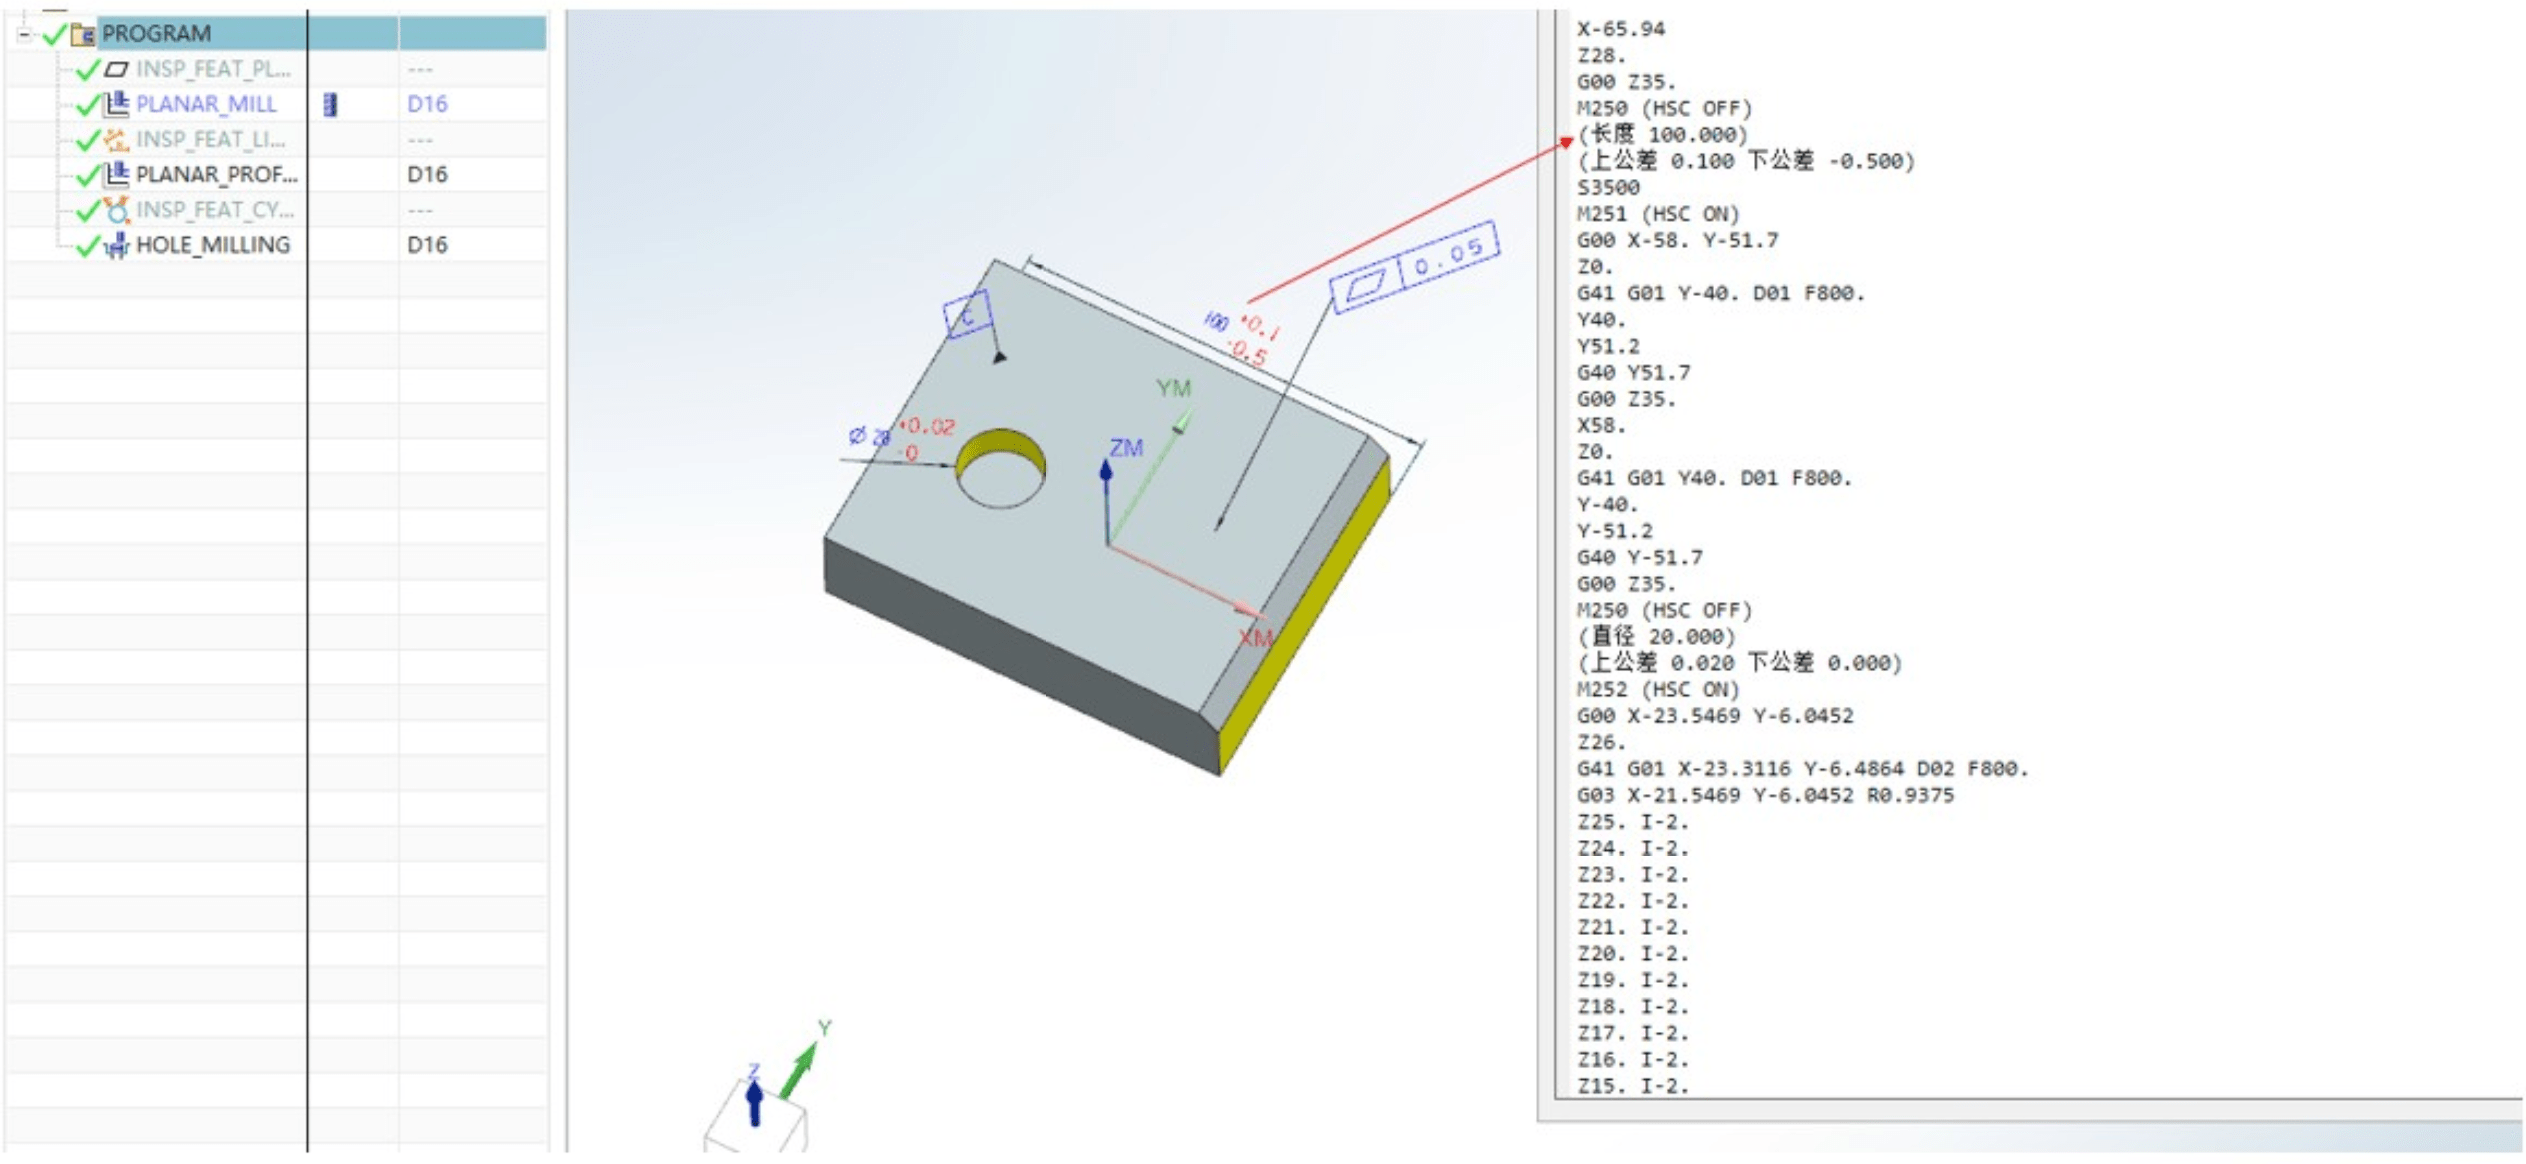Select the INSP_FEAT_PL... operation
2526x1164 pixels.
pyautogui.click(x=212, y=69)
